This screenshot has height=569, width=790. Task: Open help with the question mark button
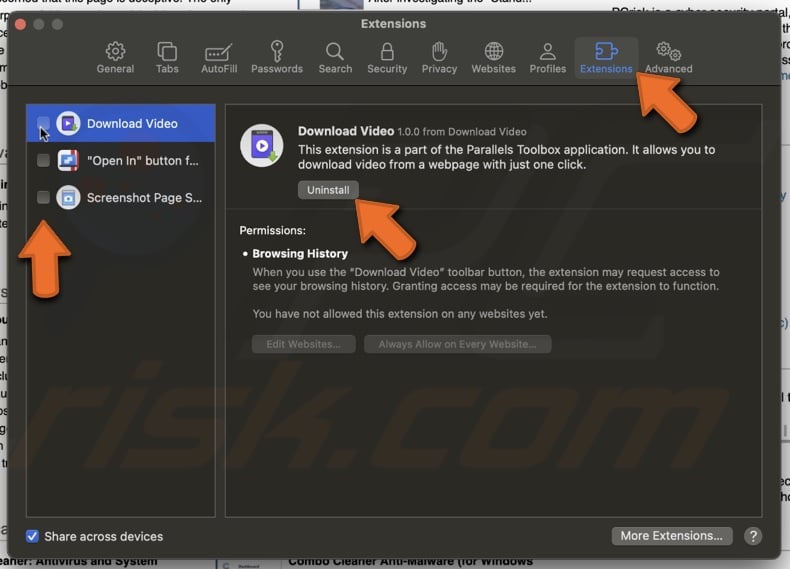click(753, 536)
